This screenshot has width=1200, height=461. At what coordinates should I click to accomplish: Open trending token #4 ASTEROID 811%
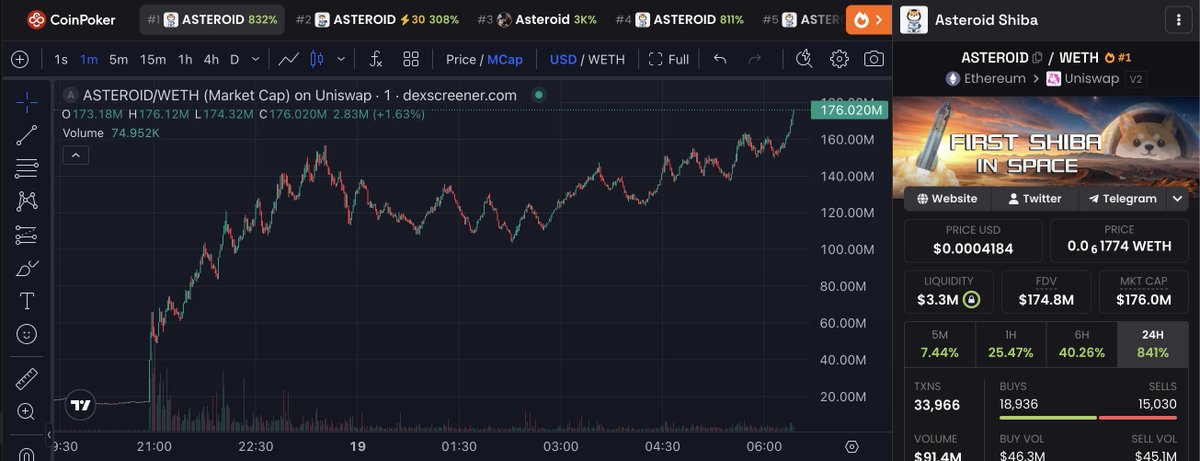[x=679, y=19]
